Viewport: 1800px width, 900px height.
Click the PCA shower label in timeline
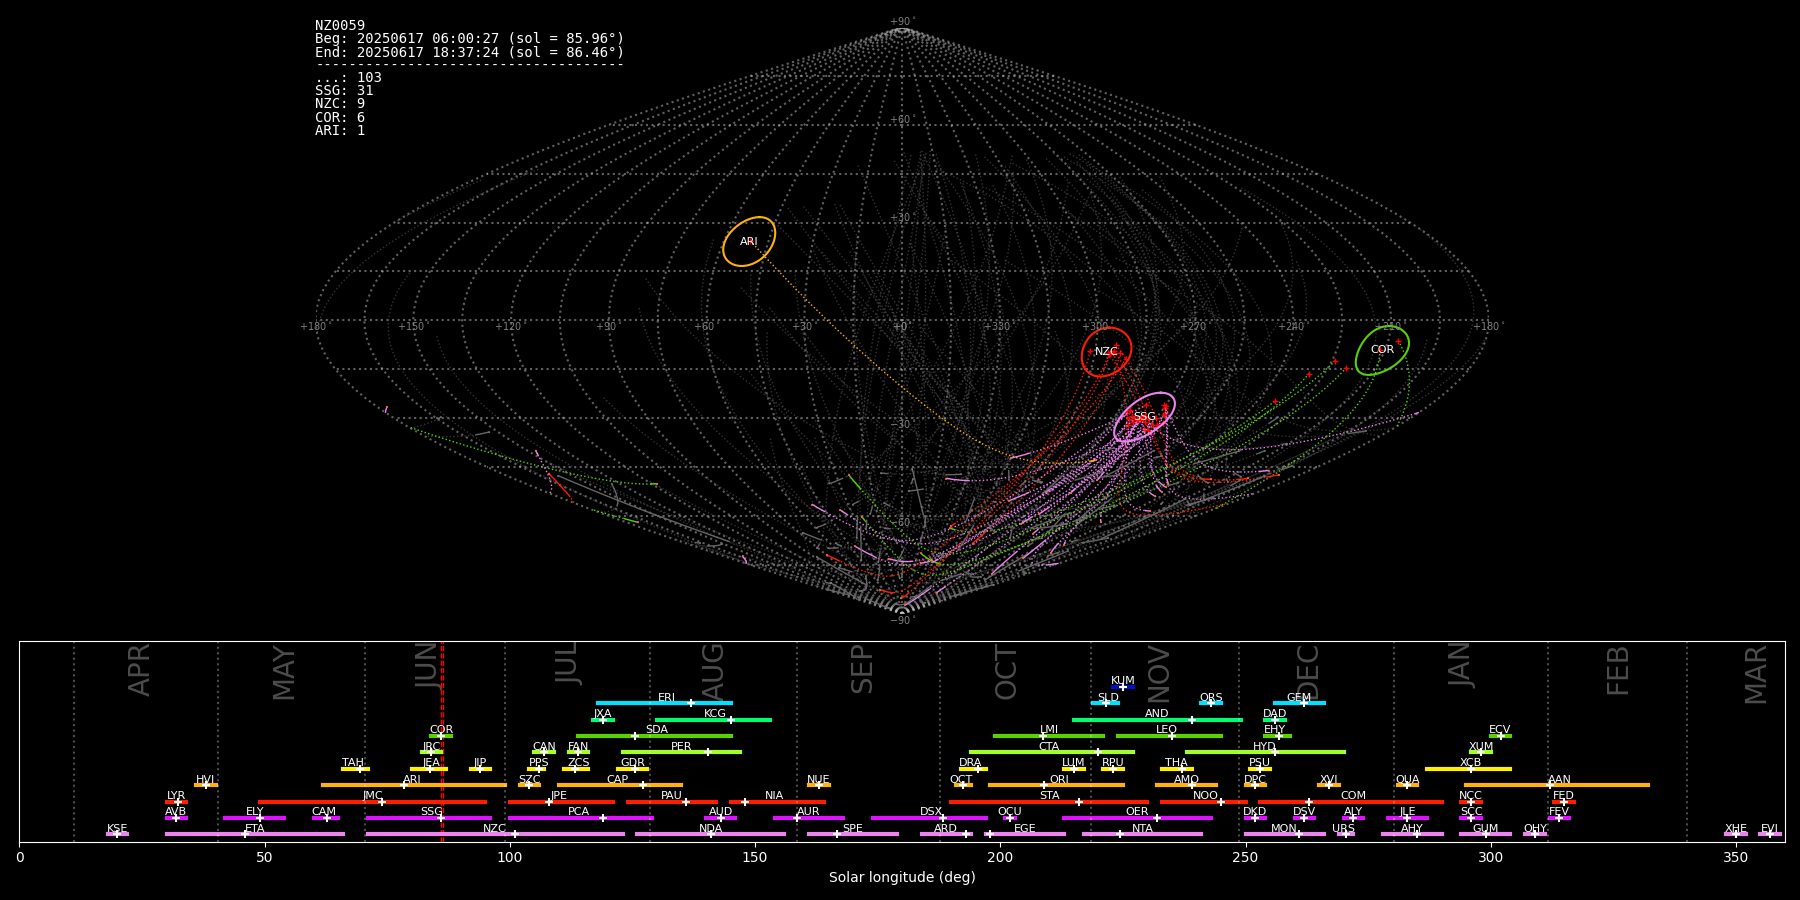click(579, 812)
